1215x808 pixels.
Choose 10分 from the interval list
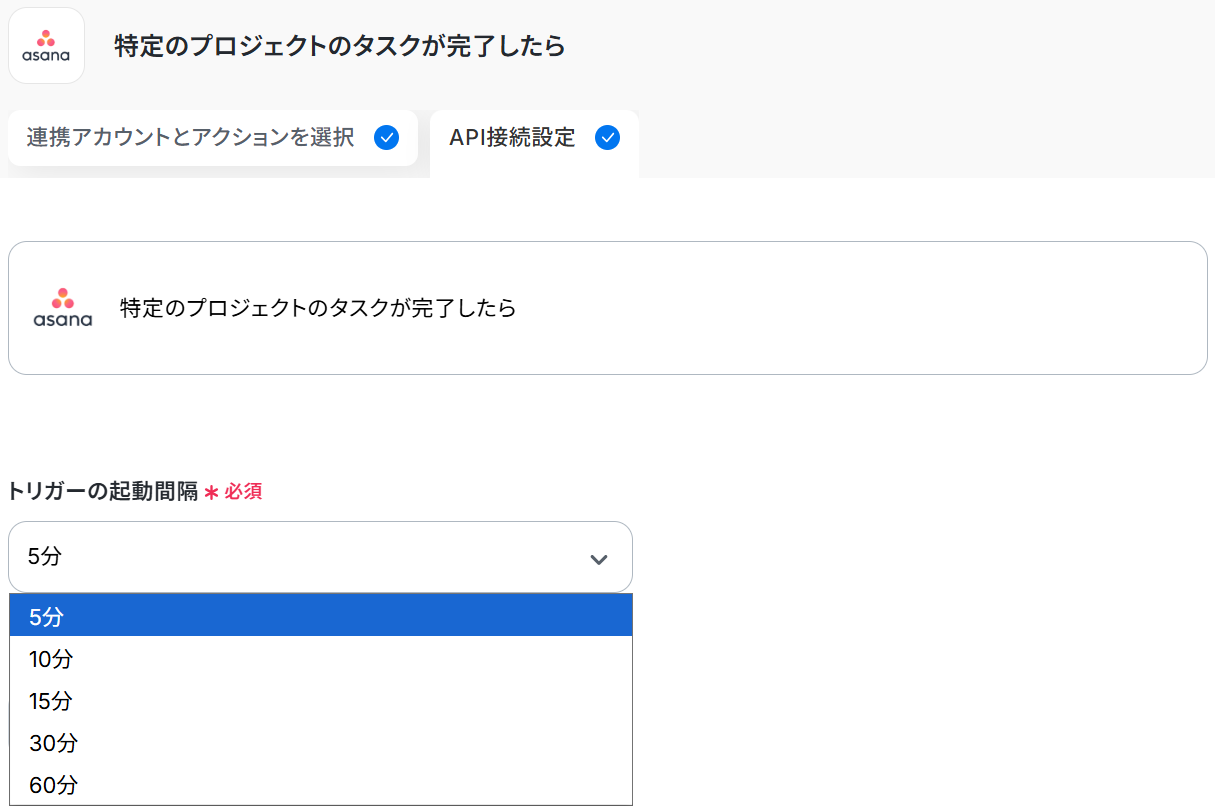coord(320,659)
